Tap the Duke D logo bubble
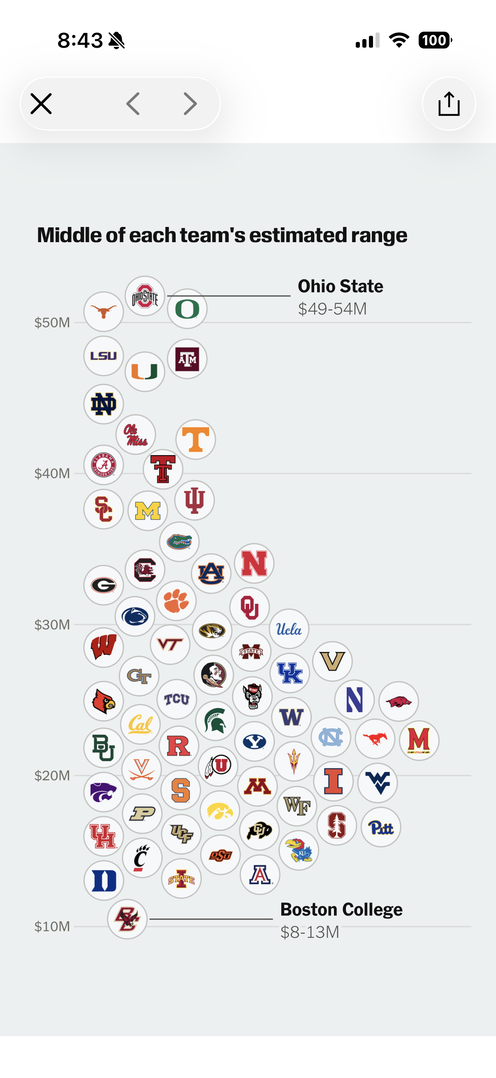Screen dimensions: 496x1078 coord(104,881)
